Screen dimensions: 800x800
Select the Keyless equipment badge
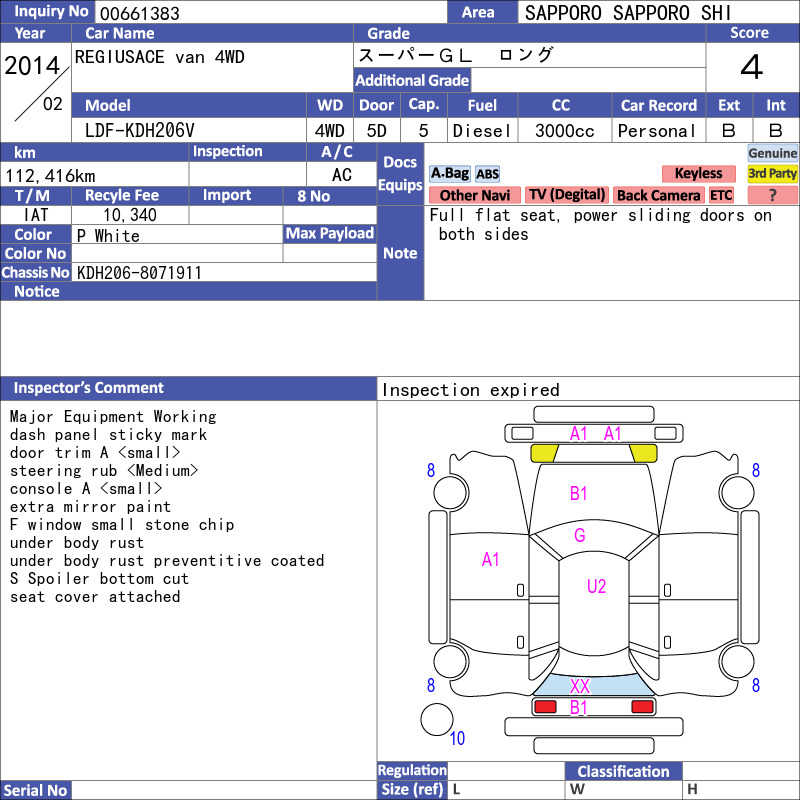pyautogui.click(x=698, y=173)
